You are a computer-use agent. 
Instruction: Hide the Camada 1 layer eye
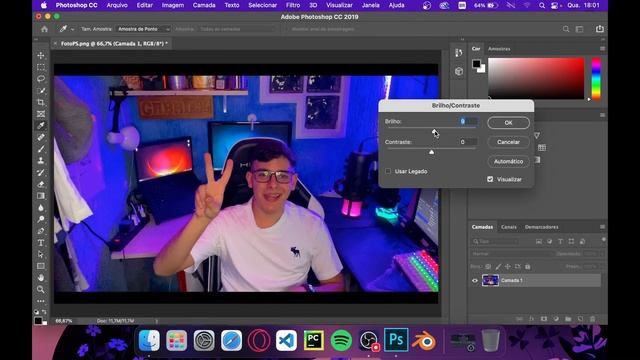tap(475, 280)
